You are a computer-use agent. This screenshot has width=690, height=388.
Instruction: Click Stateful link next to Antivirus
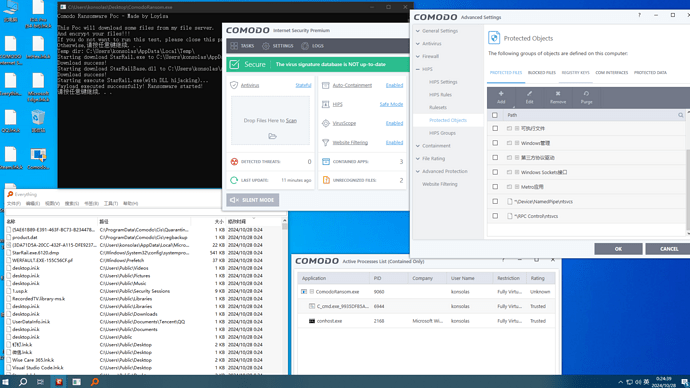303,85
